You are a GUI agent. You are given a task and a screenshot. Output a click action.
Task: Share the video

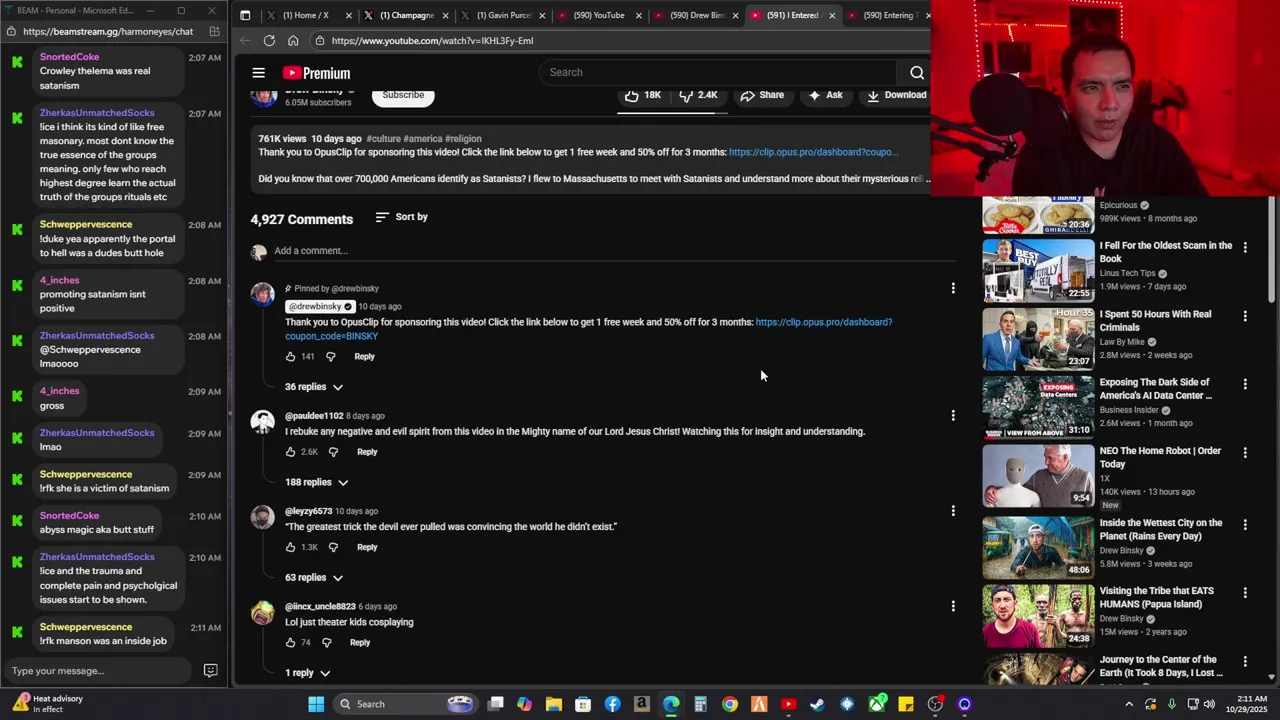pos(762,95)
